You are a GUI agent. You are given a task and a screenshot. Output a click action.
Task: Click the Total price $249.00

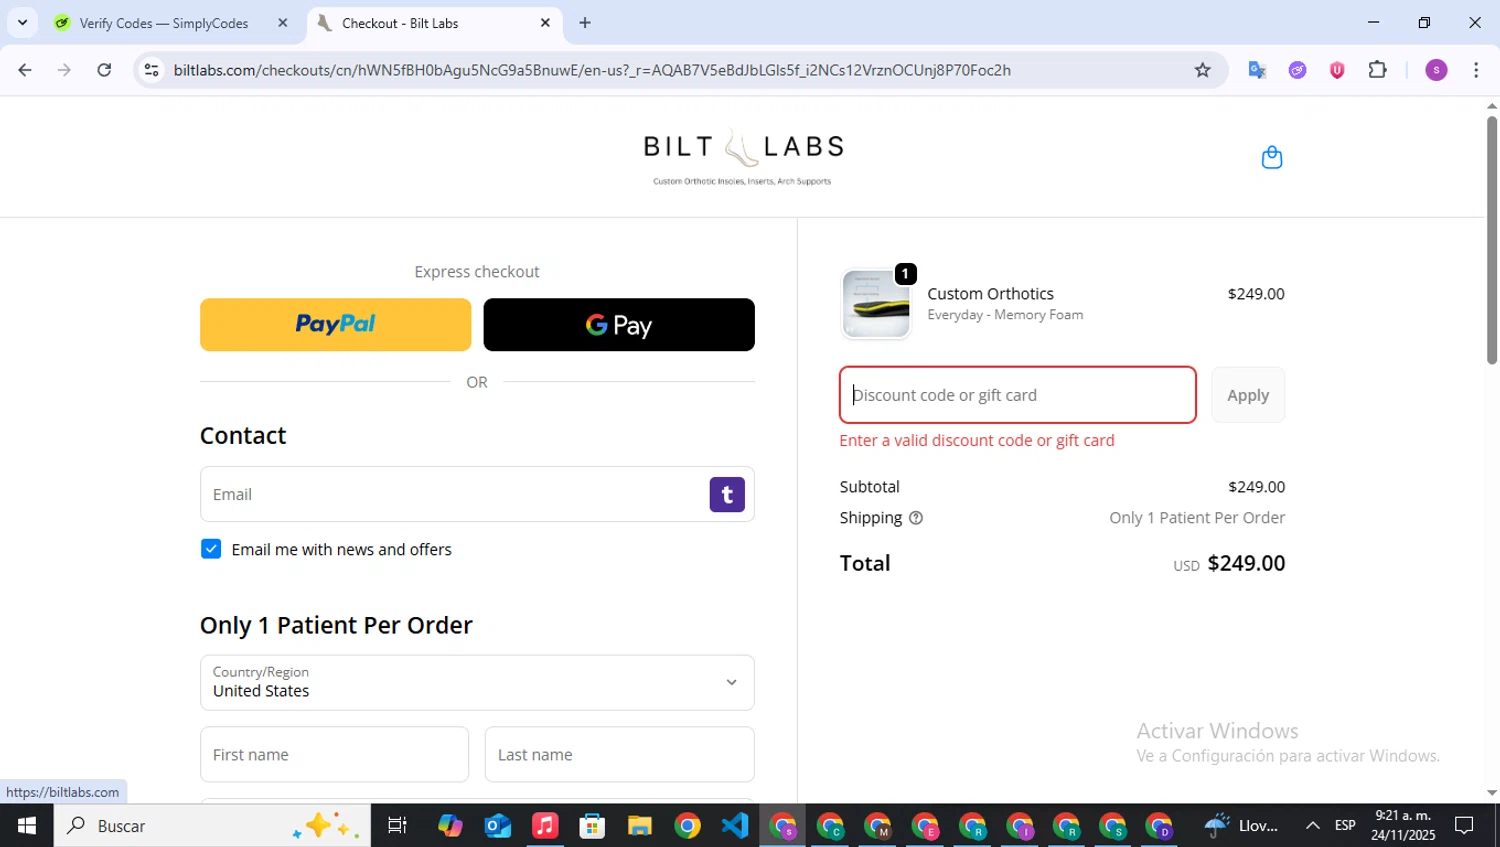click(x=1246, y=563)
